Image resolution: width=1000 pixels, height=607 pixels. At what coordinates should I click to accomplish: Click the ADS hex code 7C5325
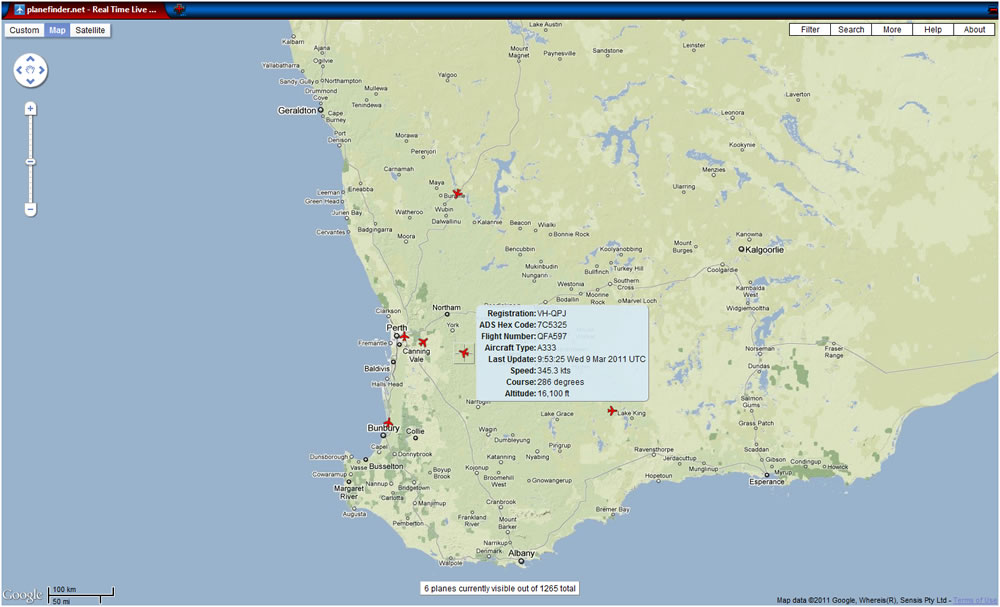[x=552, y=325]
